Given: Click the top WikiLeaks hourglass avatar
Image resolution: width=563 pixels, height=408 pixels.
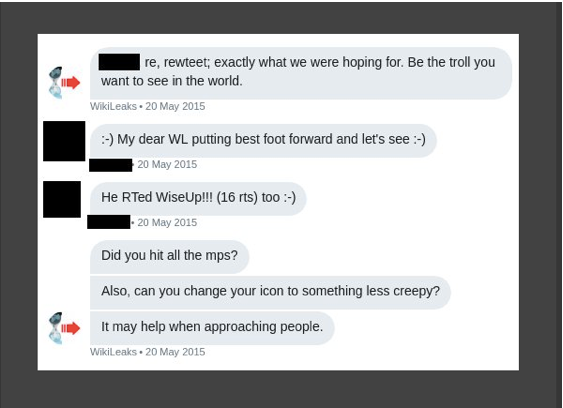Looking at the screenshot, I should 64,82.
